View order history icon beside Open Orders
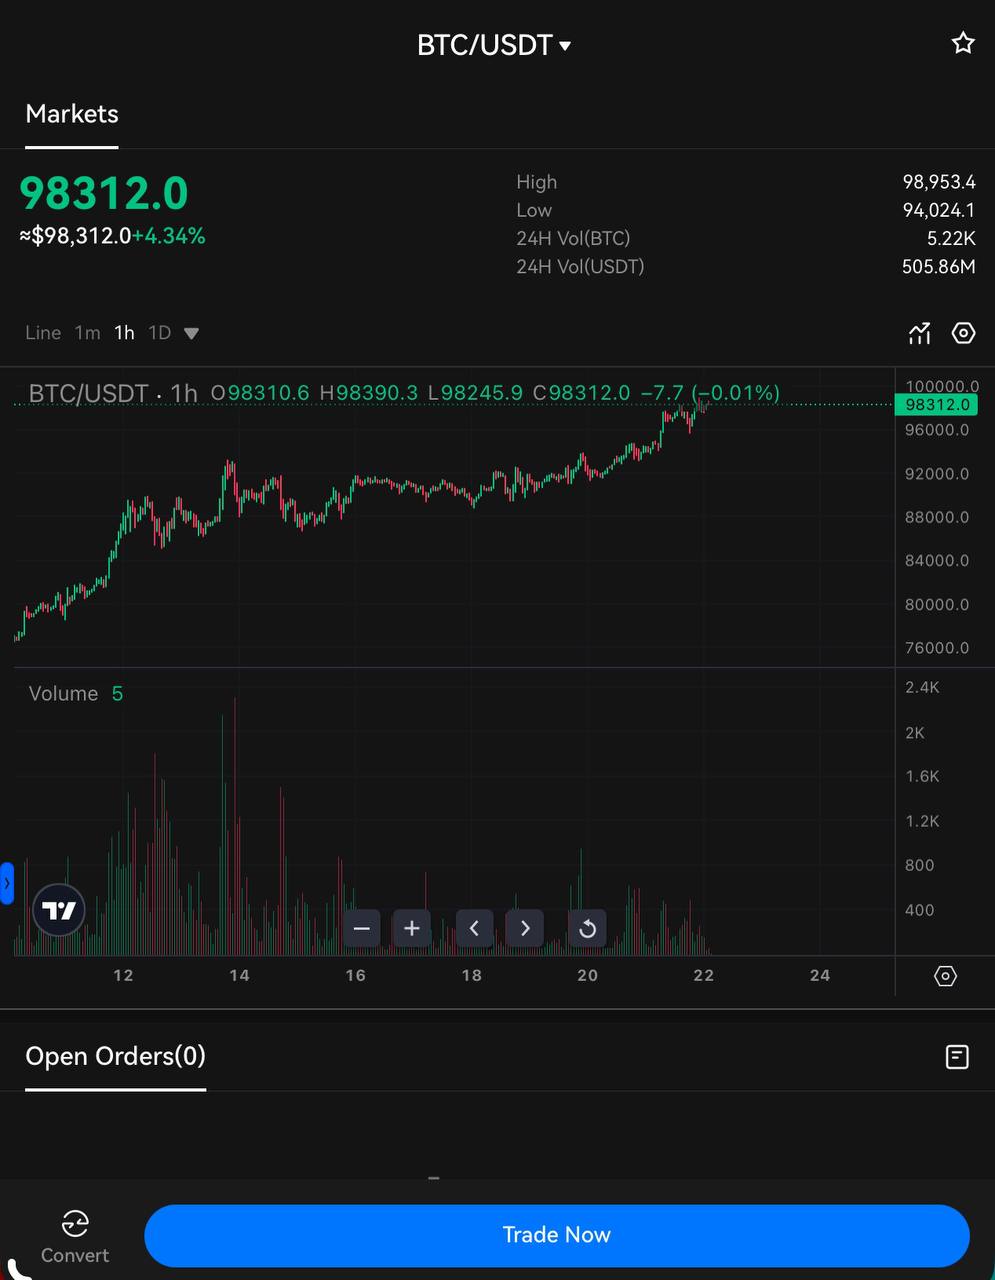Viewport: 995px width, 1280px height. (x=957, y=1057)
